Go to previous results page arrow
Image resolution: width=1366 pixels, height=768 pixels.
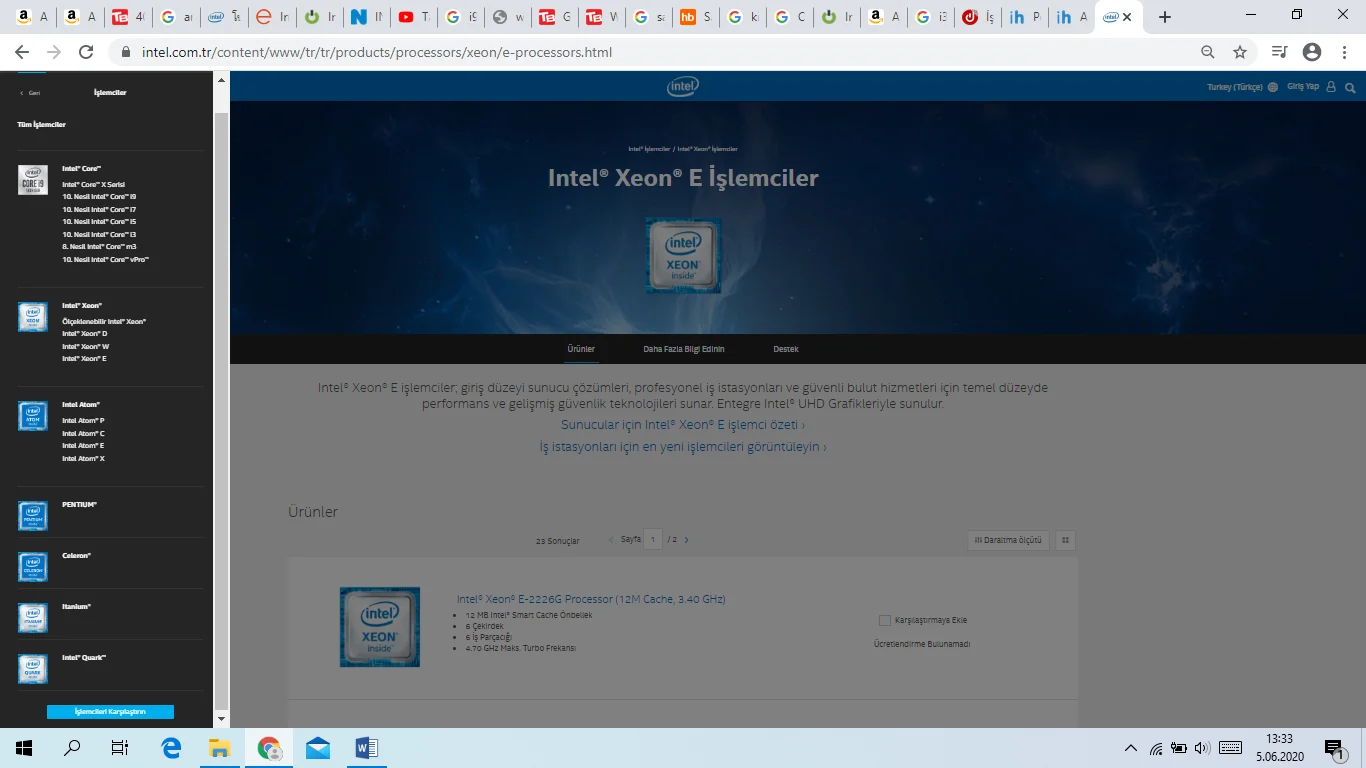click(611, 540)
